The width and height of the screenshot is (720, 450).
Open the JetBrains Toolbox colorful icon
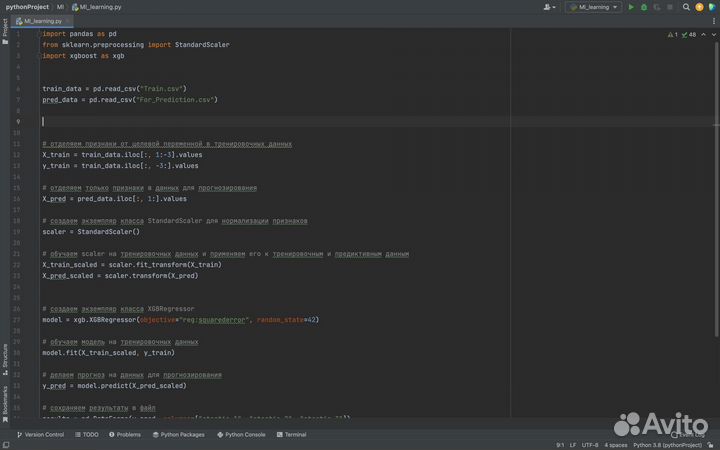(712, 7)
